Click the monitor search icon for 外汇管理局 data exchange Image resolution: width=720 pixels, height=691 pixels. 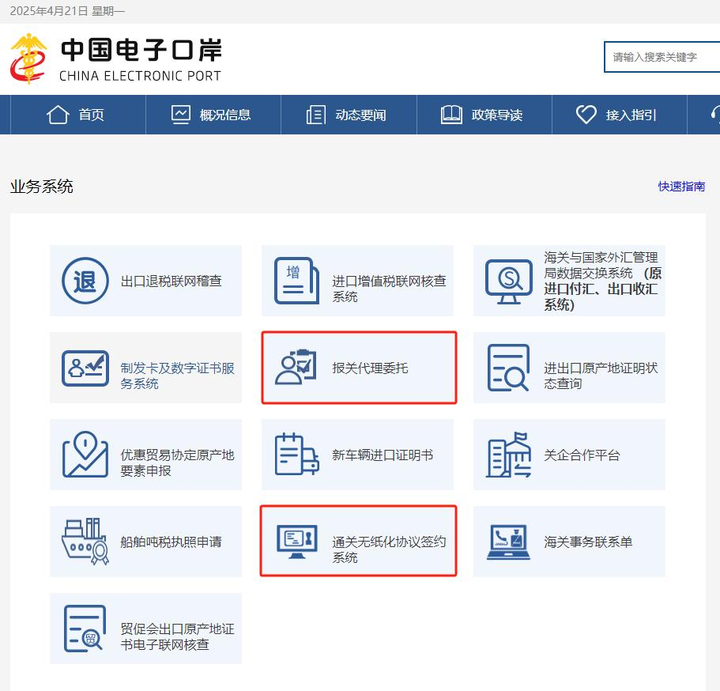tap(508, 281)
